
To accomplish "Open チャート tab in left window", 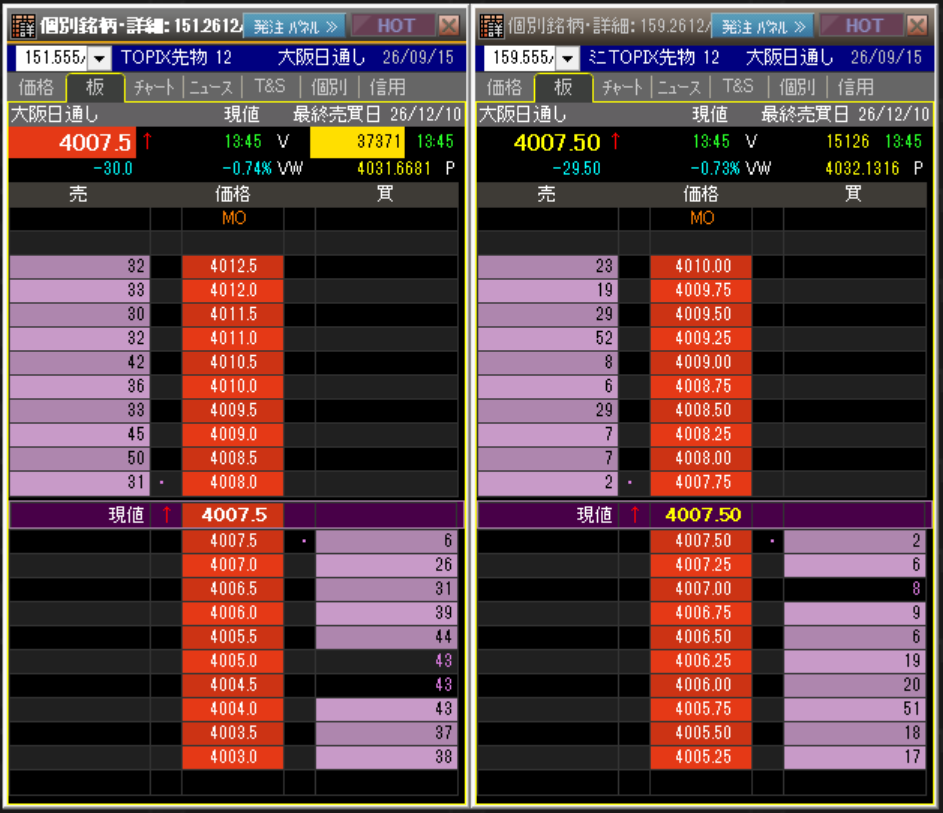I will pyautogui.click(x=154, y=87).
